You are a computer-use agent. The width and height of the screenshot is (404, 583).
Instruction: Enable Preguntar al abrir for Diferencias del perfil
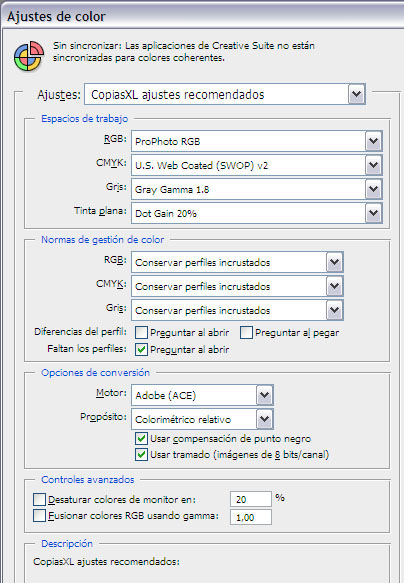(x=141, y=332)
